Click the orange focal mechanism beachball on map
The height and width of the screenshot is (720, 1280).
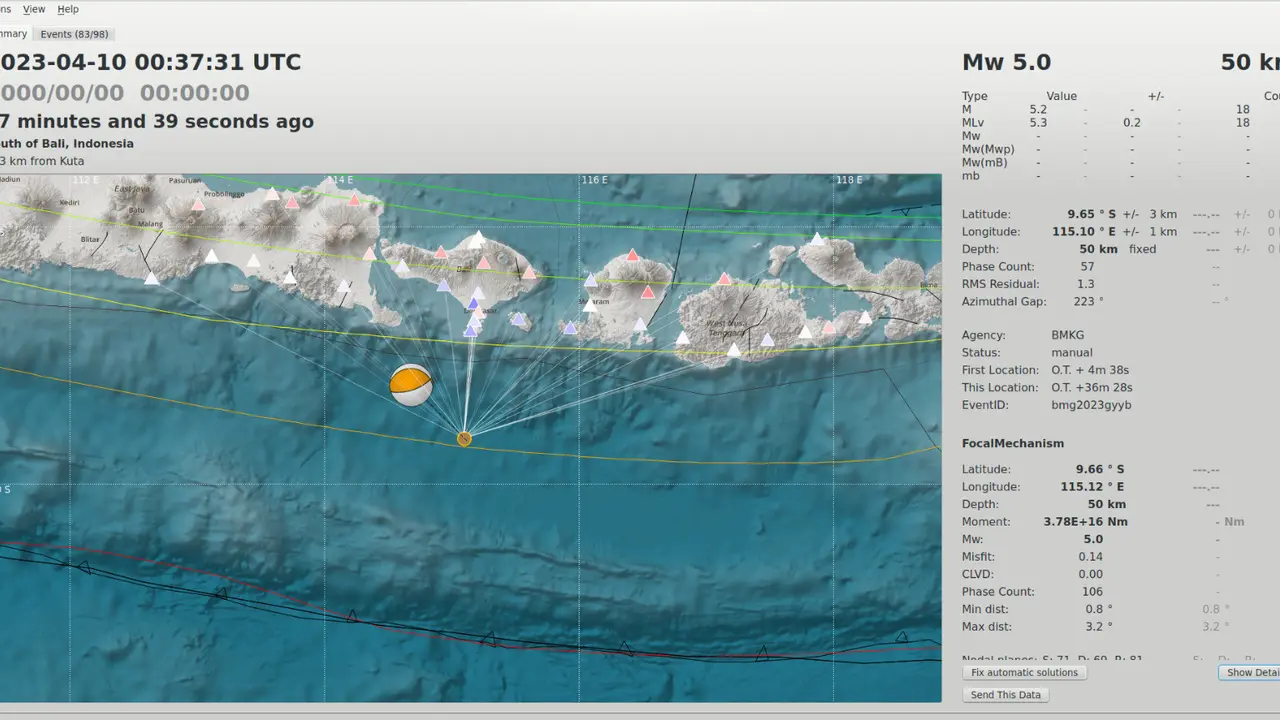(x=411, y=385)
